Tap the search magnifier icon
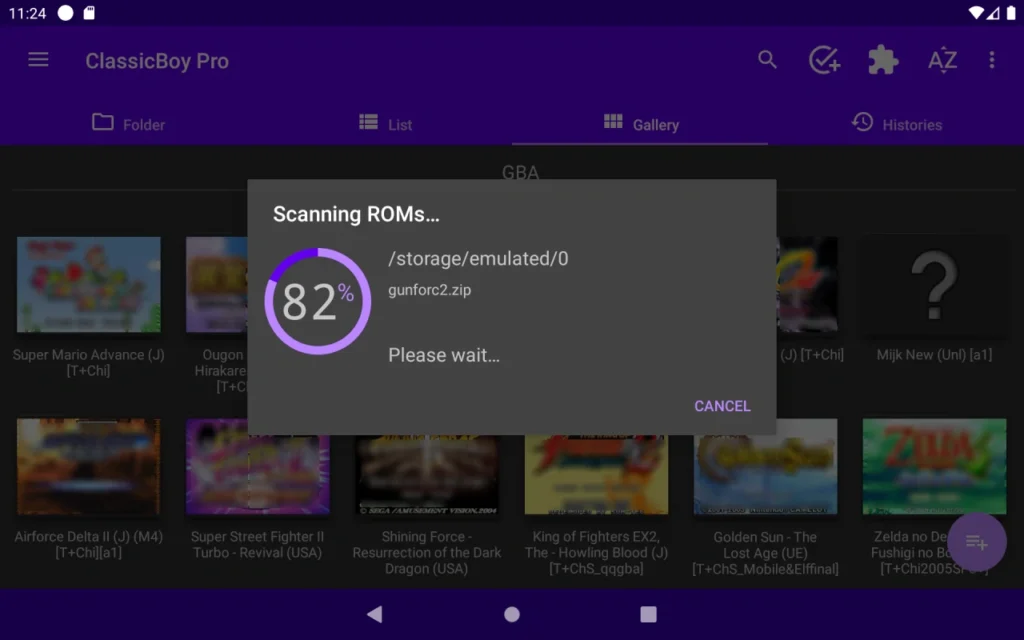Screen dimensions: 1024x640 767,60
